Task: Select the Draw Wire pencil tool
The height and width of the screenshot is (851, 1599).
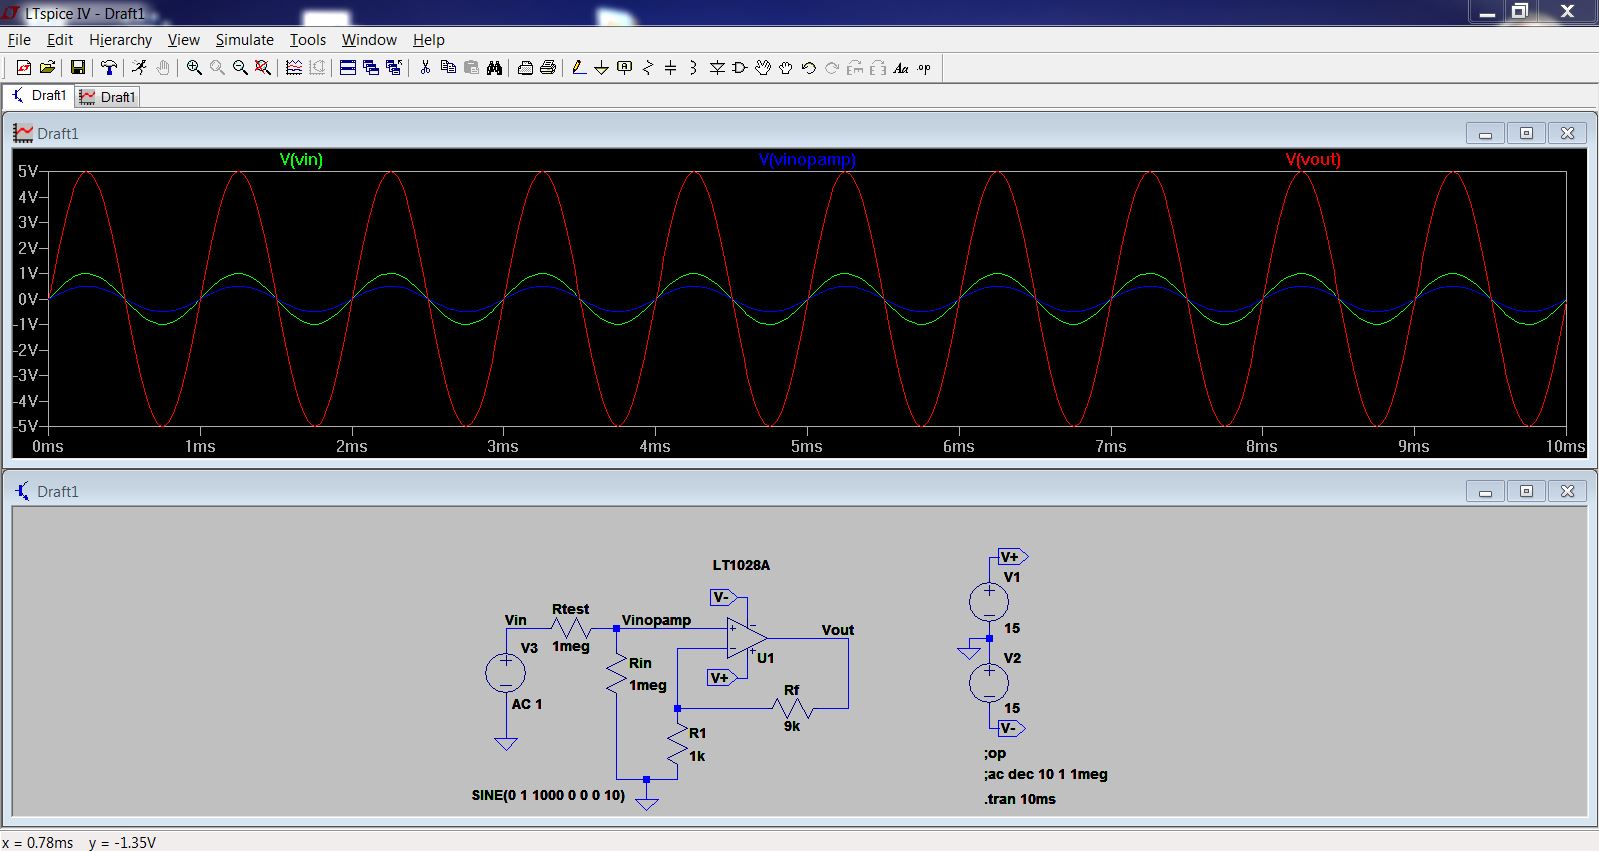Action: (579, 68)
